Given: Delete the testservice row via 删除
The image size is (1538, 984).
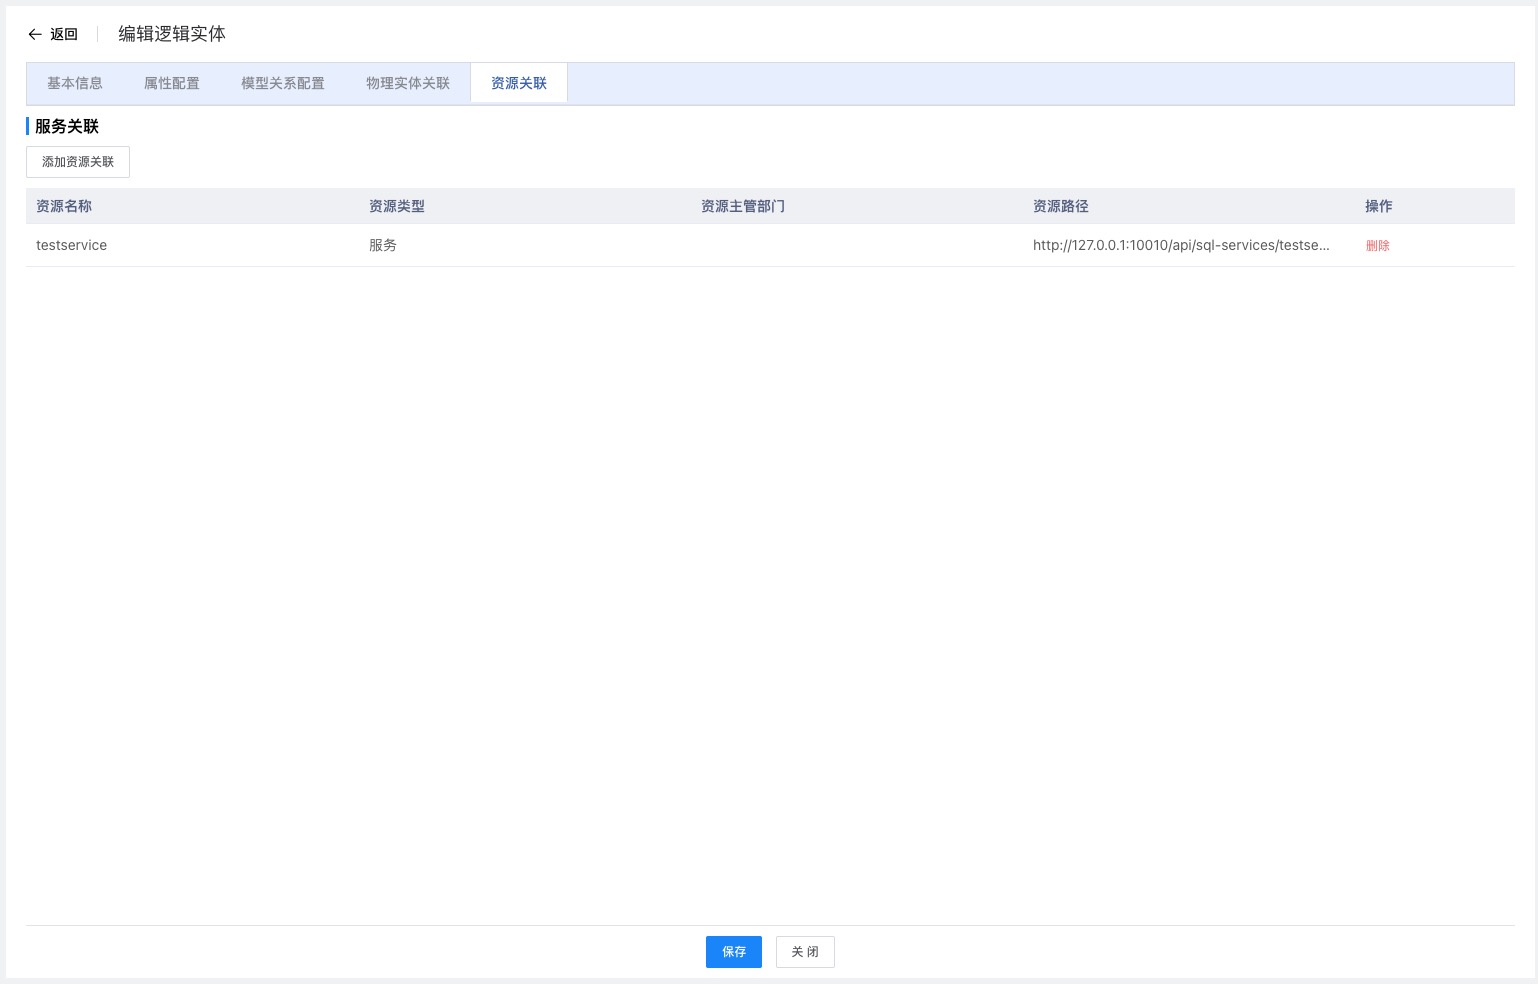Looking at the screenshot, I should 1378,245.
